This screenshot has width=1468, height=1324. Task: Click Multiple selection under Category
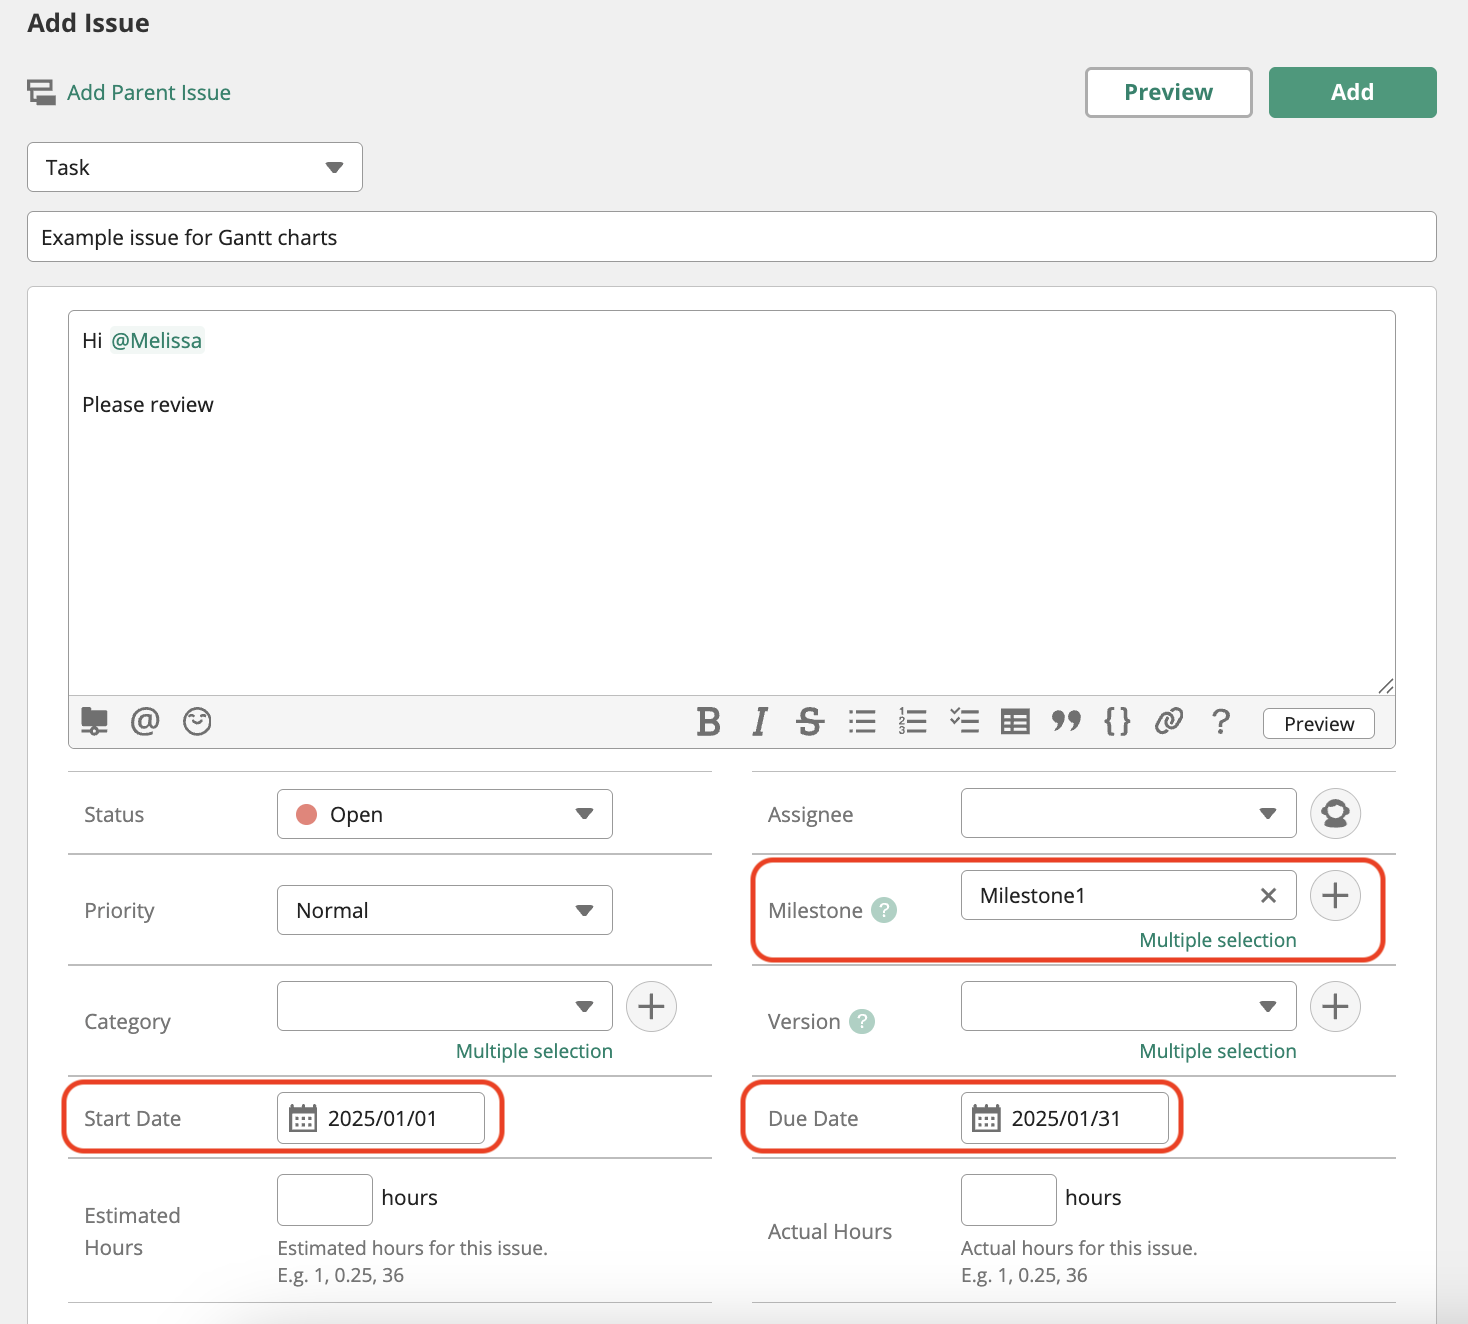click(534, 1051)
